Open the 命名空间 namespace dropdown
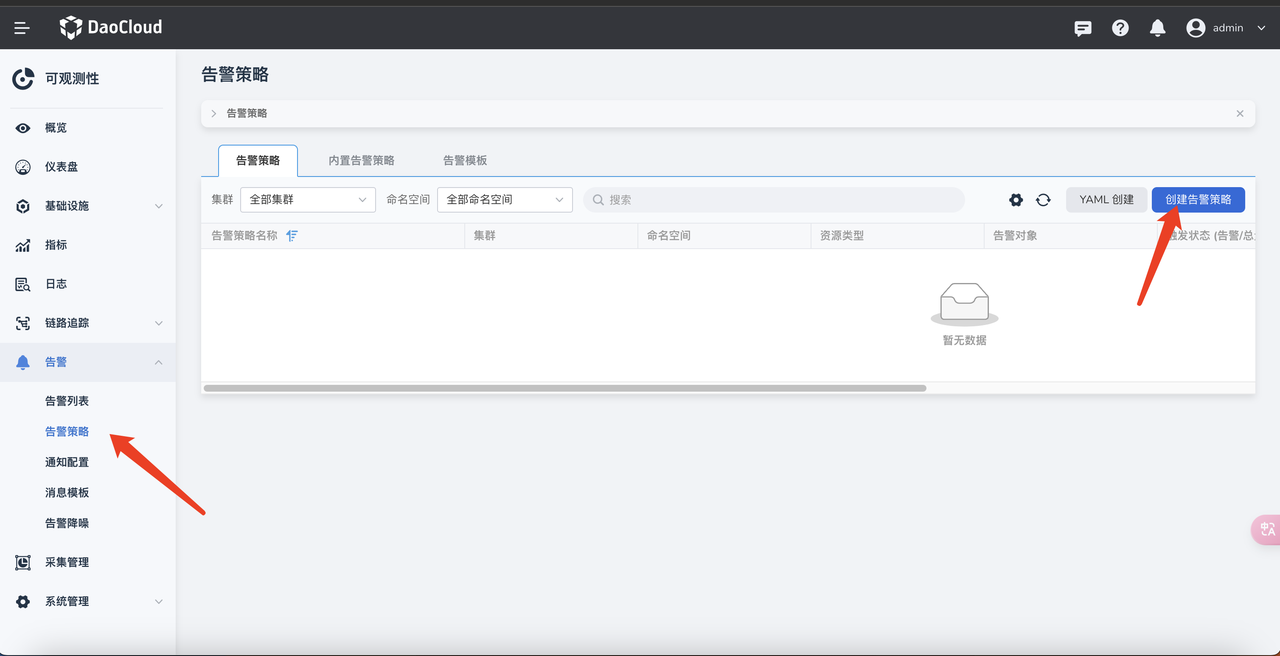1280x656 pixels. 504,200
